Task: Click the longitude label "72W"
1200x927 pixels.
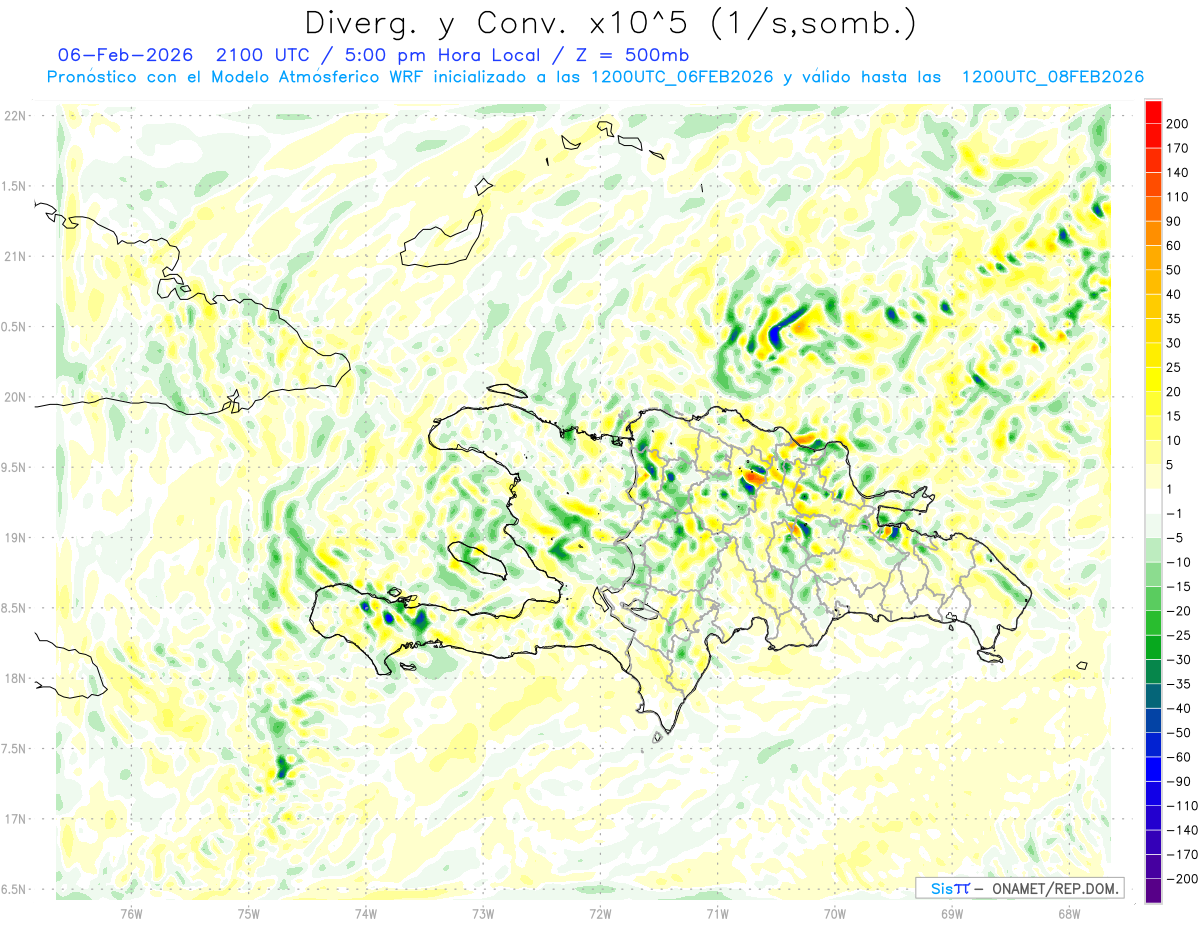Action: click(x=600, y=914)
